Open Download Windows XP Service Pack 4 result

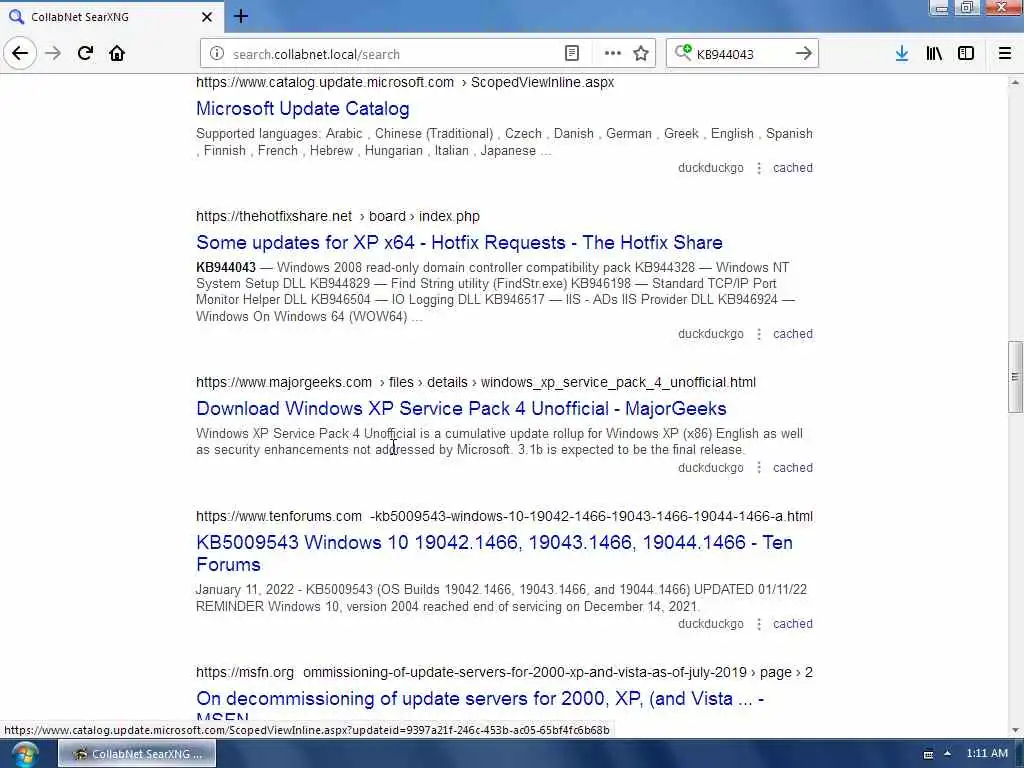461,408
